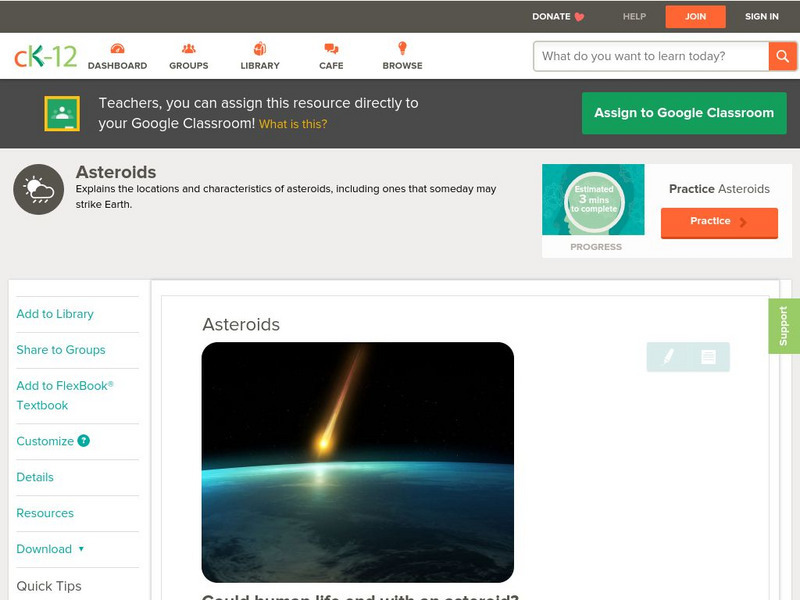Open the CAFE menu label
Screen dimensions: 800x600
pyautogui.click(x=331, y=66)
